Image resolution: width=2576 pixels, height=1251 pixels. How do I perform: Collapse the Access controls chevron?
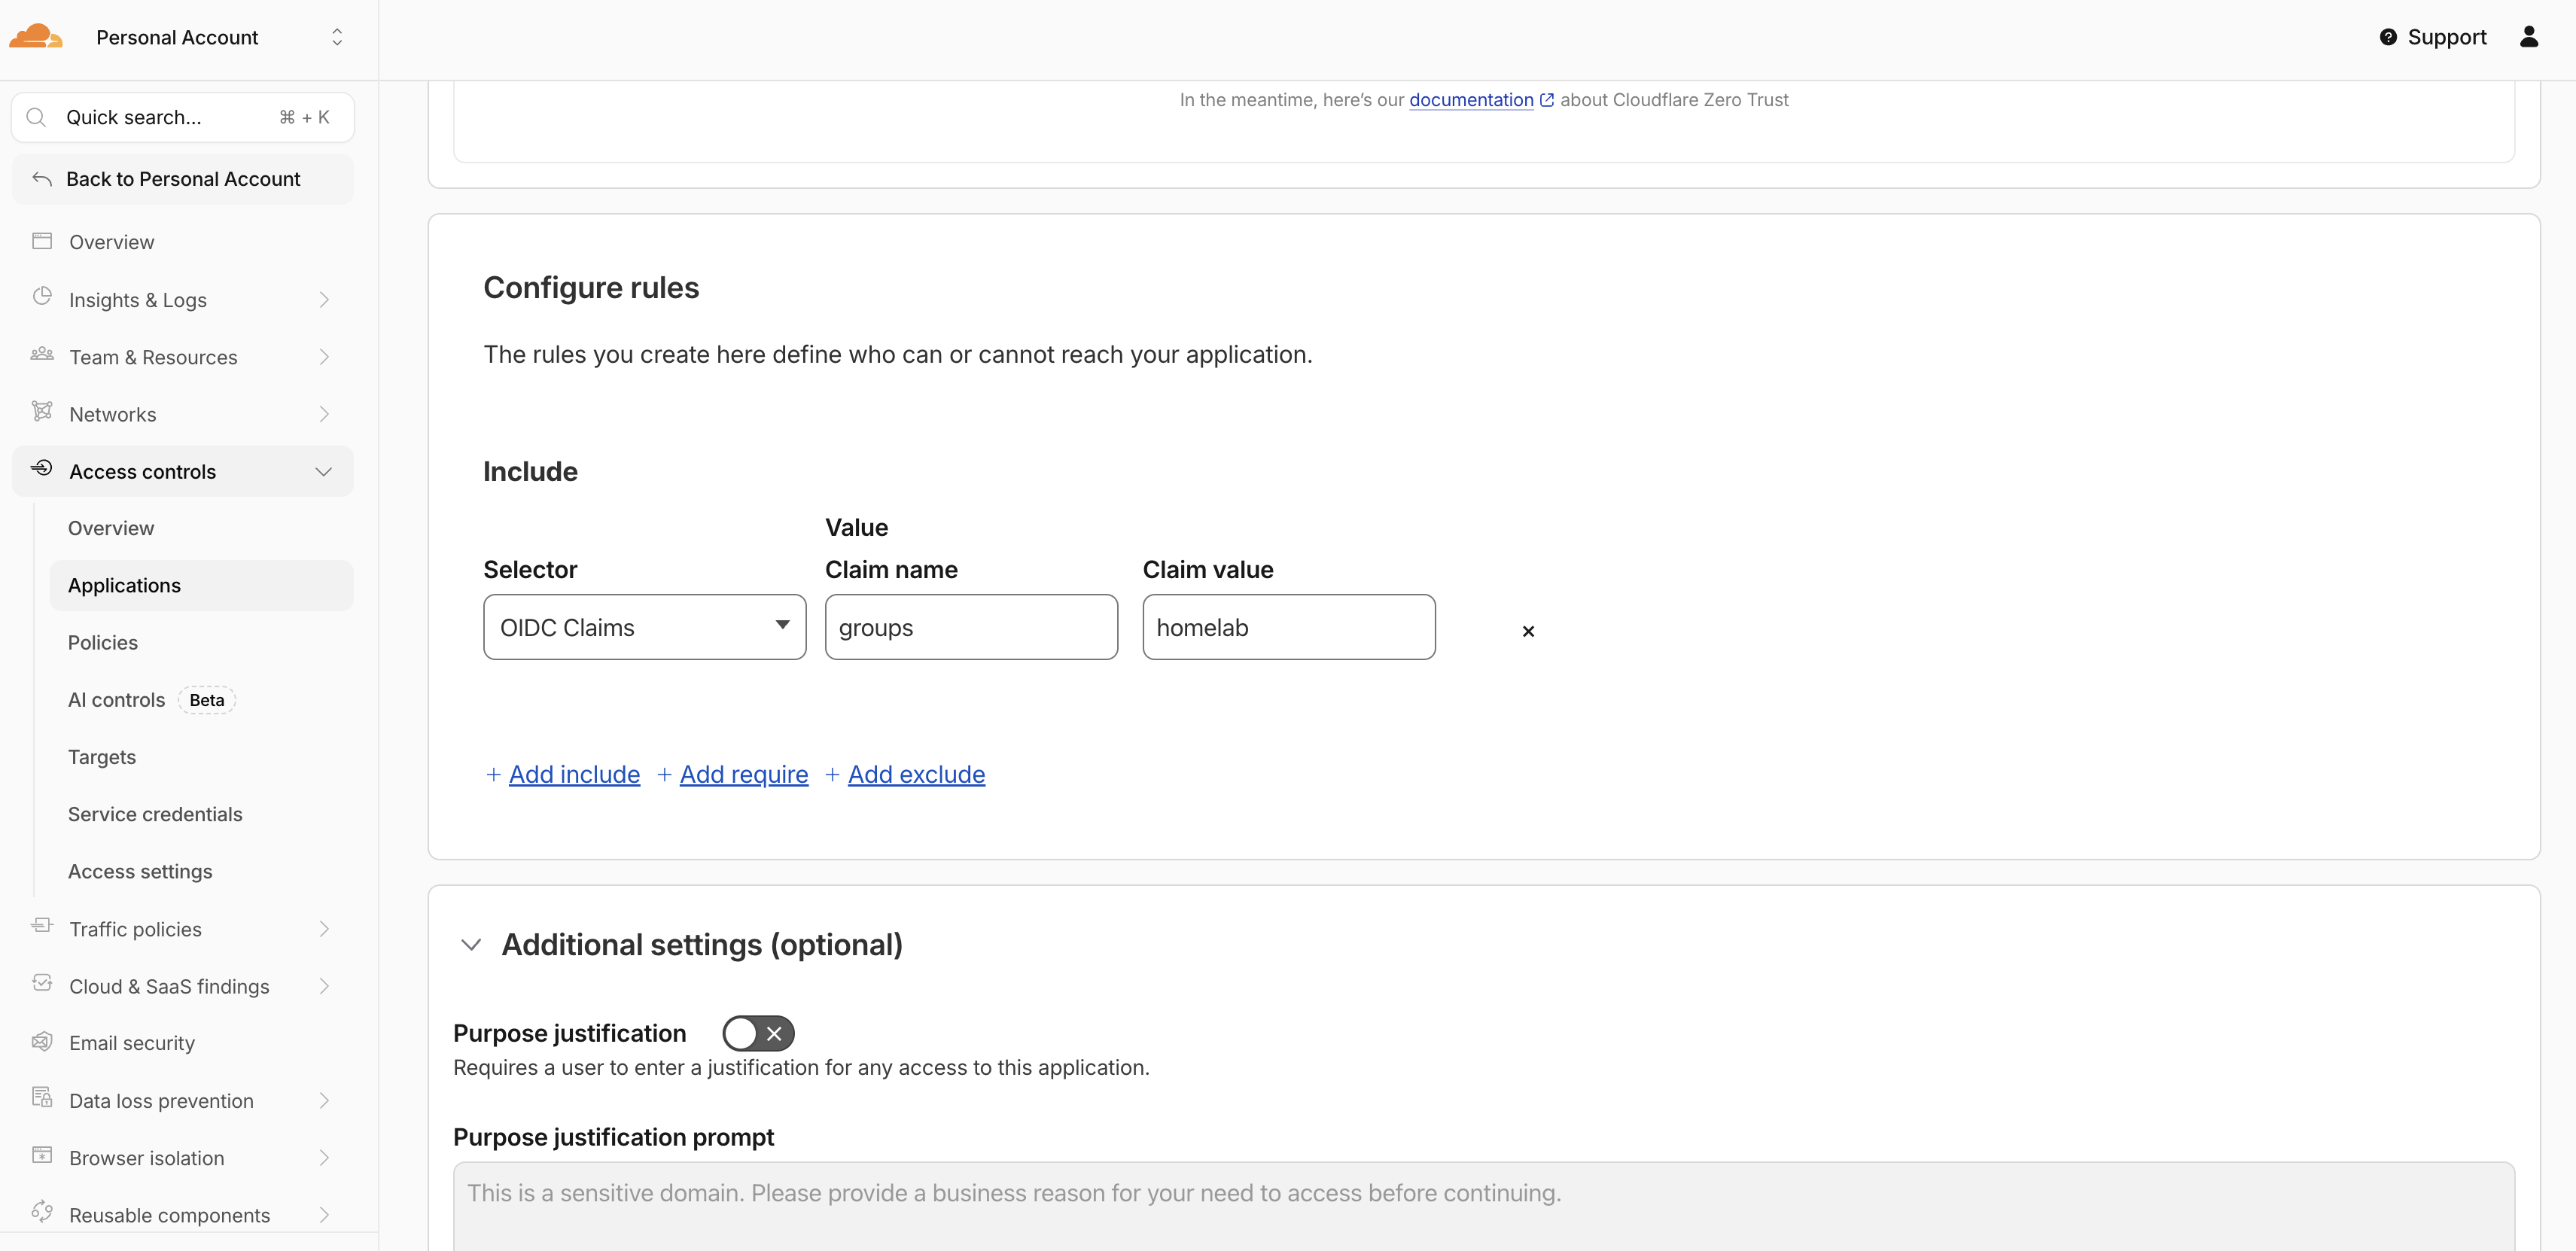[x=324, y=472]
